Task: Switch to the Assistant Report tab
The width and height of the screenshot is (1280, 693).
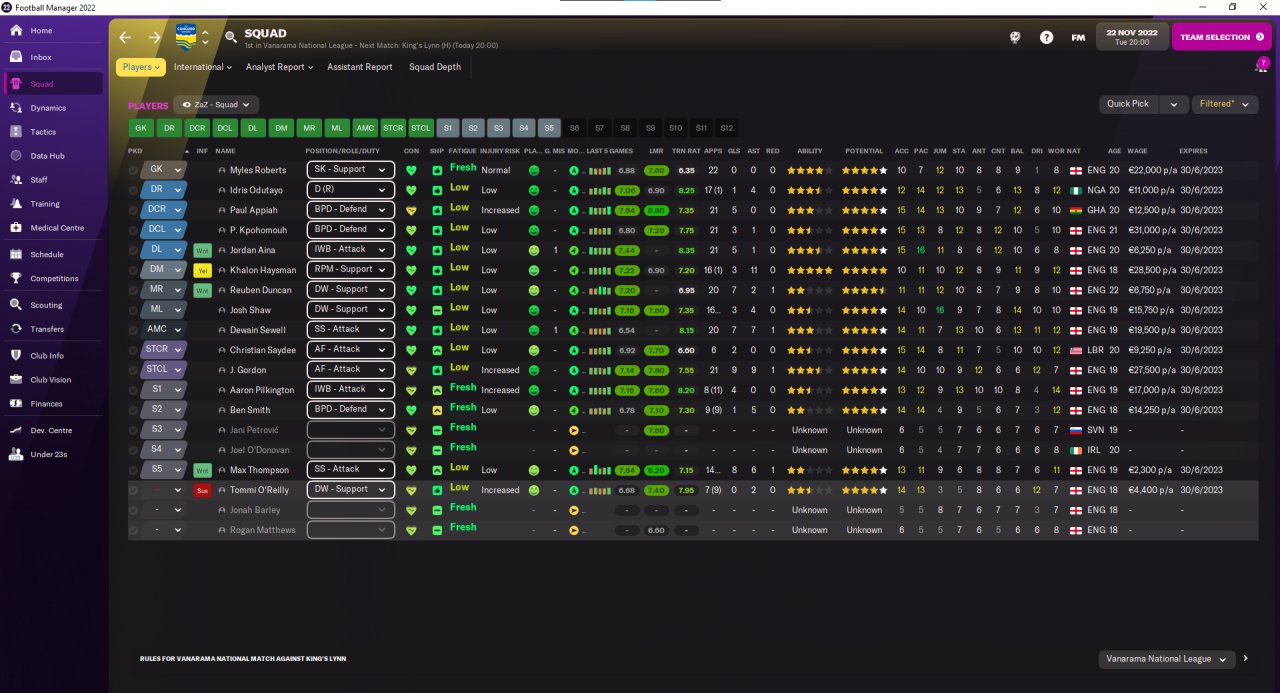Action: (360, 67)
